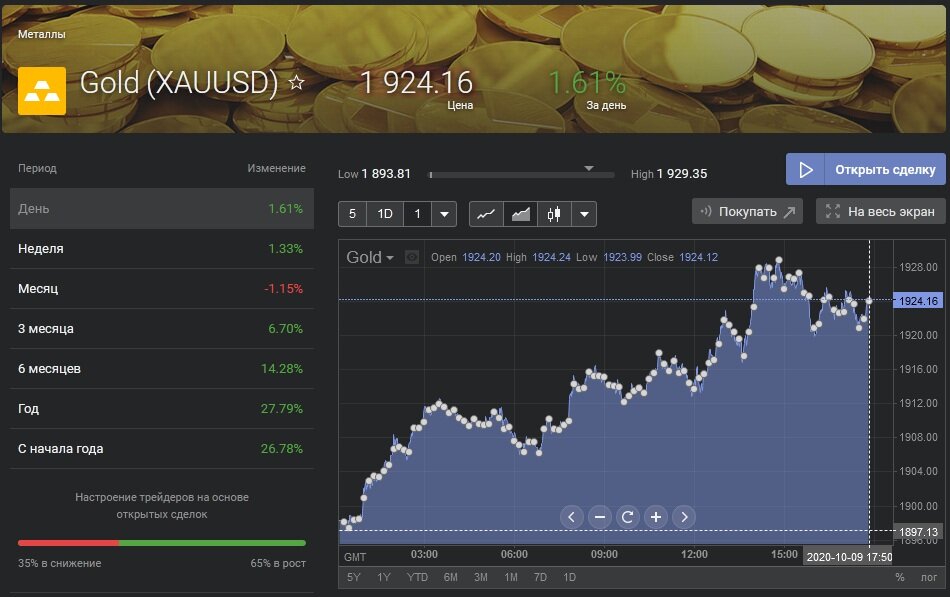Select the area chart type icon
Image resolution: width=950 pixels, height=597 pixels.
[520, 213]
